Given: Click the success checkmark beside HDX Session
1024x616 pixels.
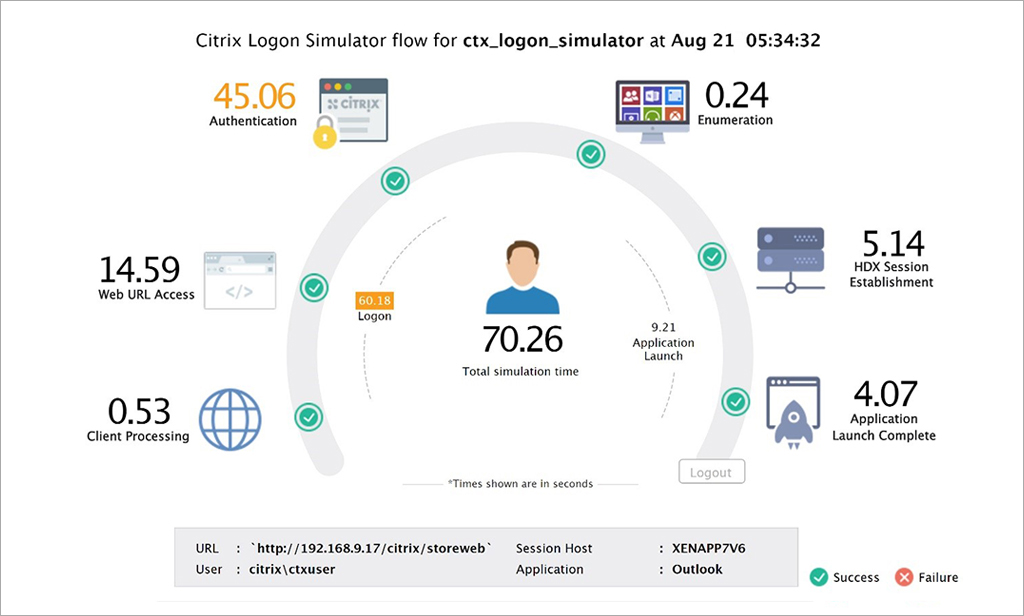Looking at the screenshot, I should pyautogui.click(x=712, y=257).
